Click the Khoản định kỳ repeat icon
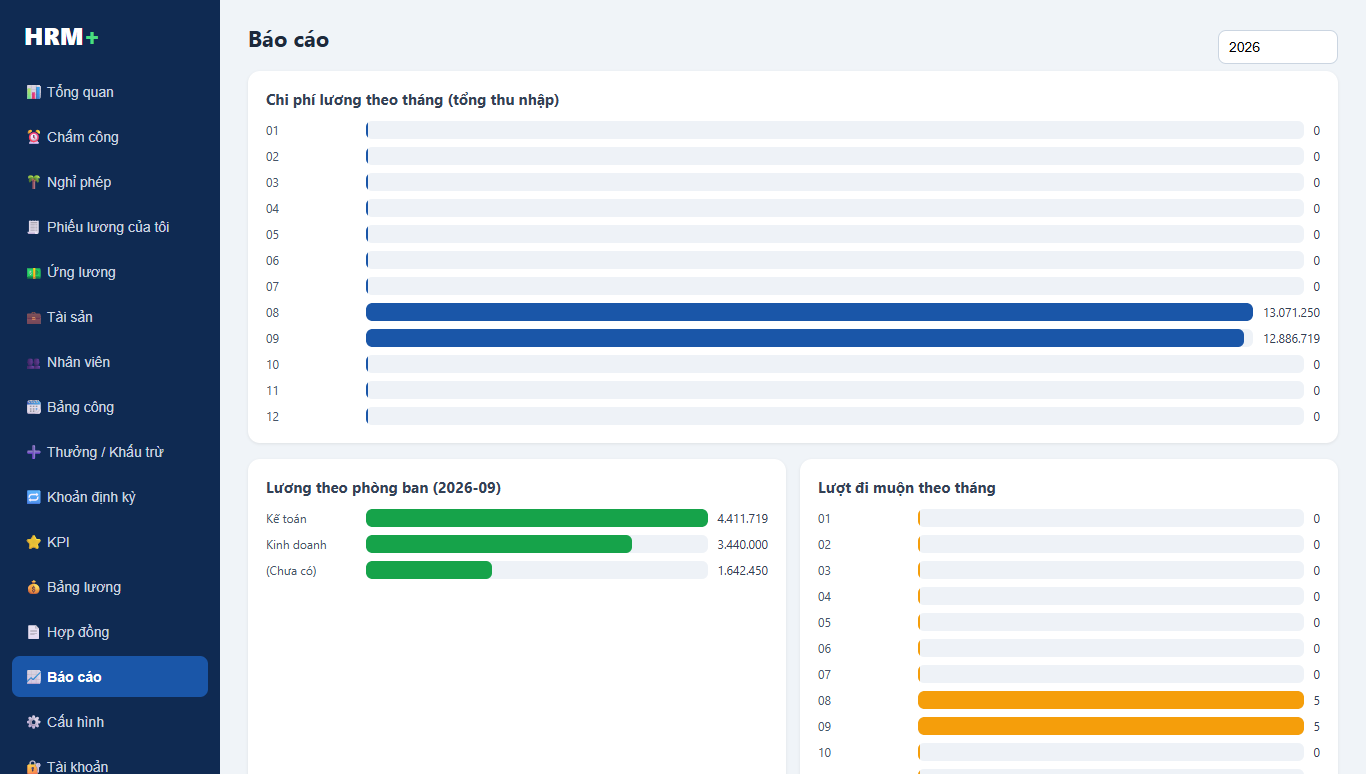This screenshot has width=1366, height=774. (34, 497)
